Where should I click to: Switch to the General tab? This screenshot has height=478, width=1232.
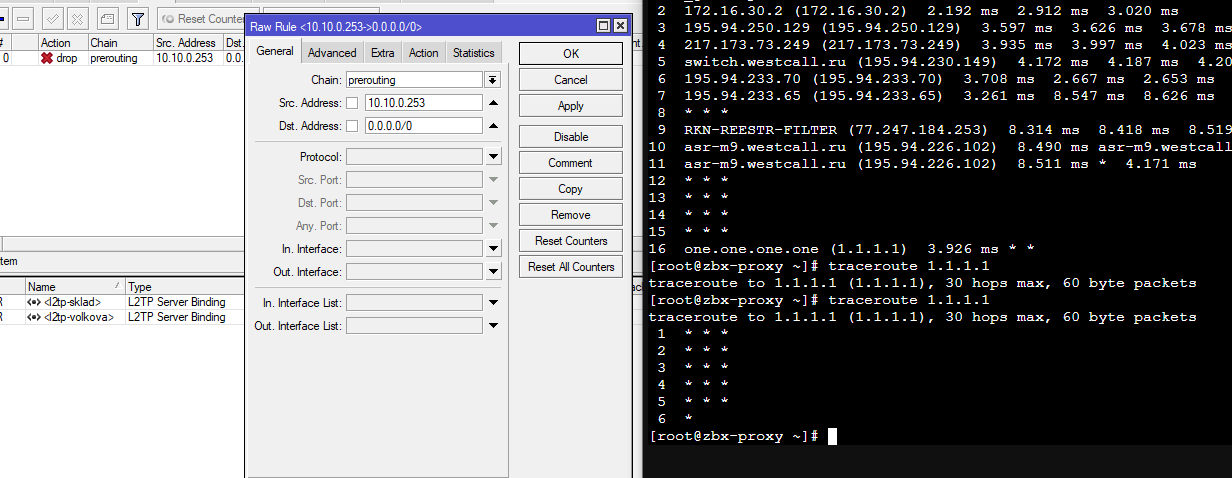(x=274, y=52)
